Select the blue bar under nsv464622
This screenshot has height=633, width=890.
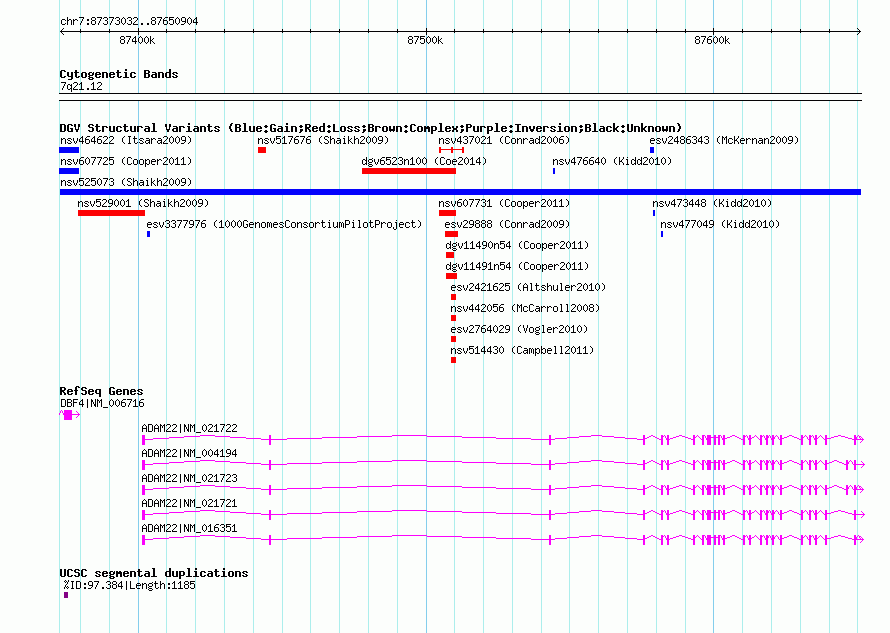click(x=69, y=150)
